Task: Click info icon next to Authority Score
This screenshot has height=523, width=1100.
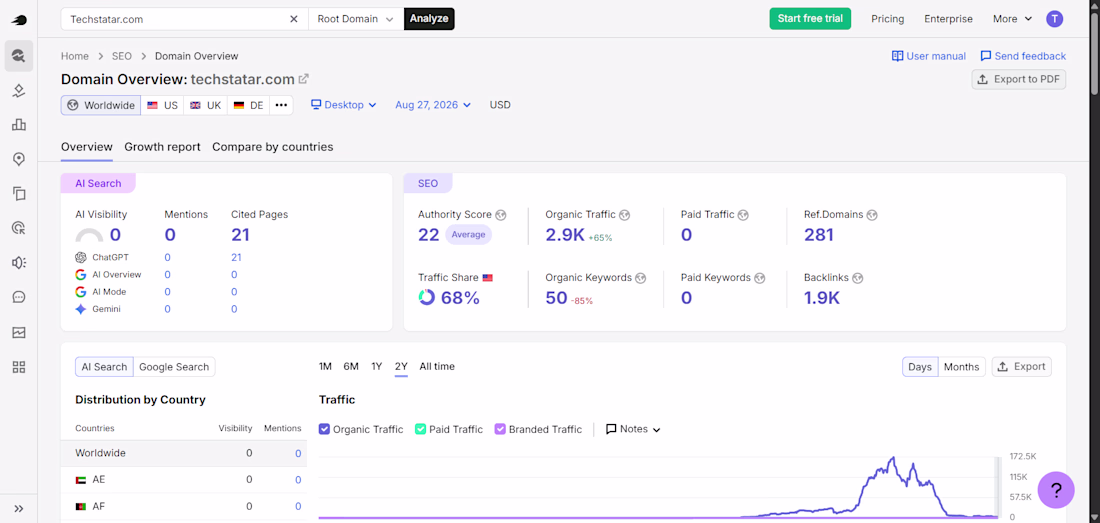Action: [500, 215]
